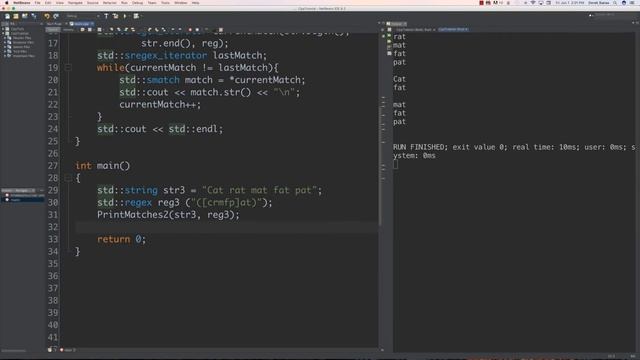Select the Navigator panel tab
Viewport: 640px width, 360px height.
point(18,191)
